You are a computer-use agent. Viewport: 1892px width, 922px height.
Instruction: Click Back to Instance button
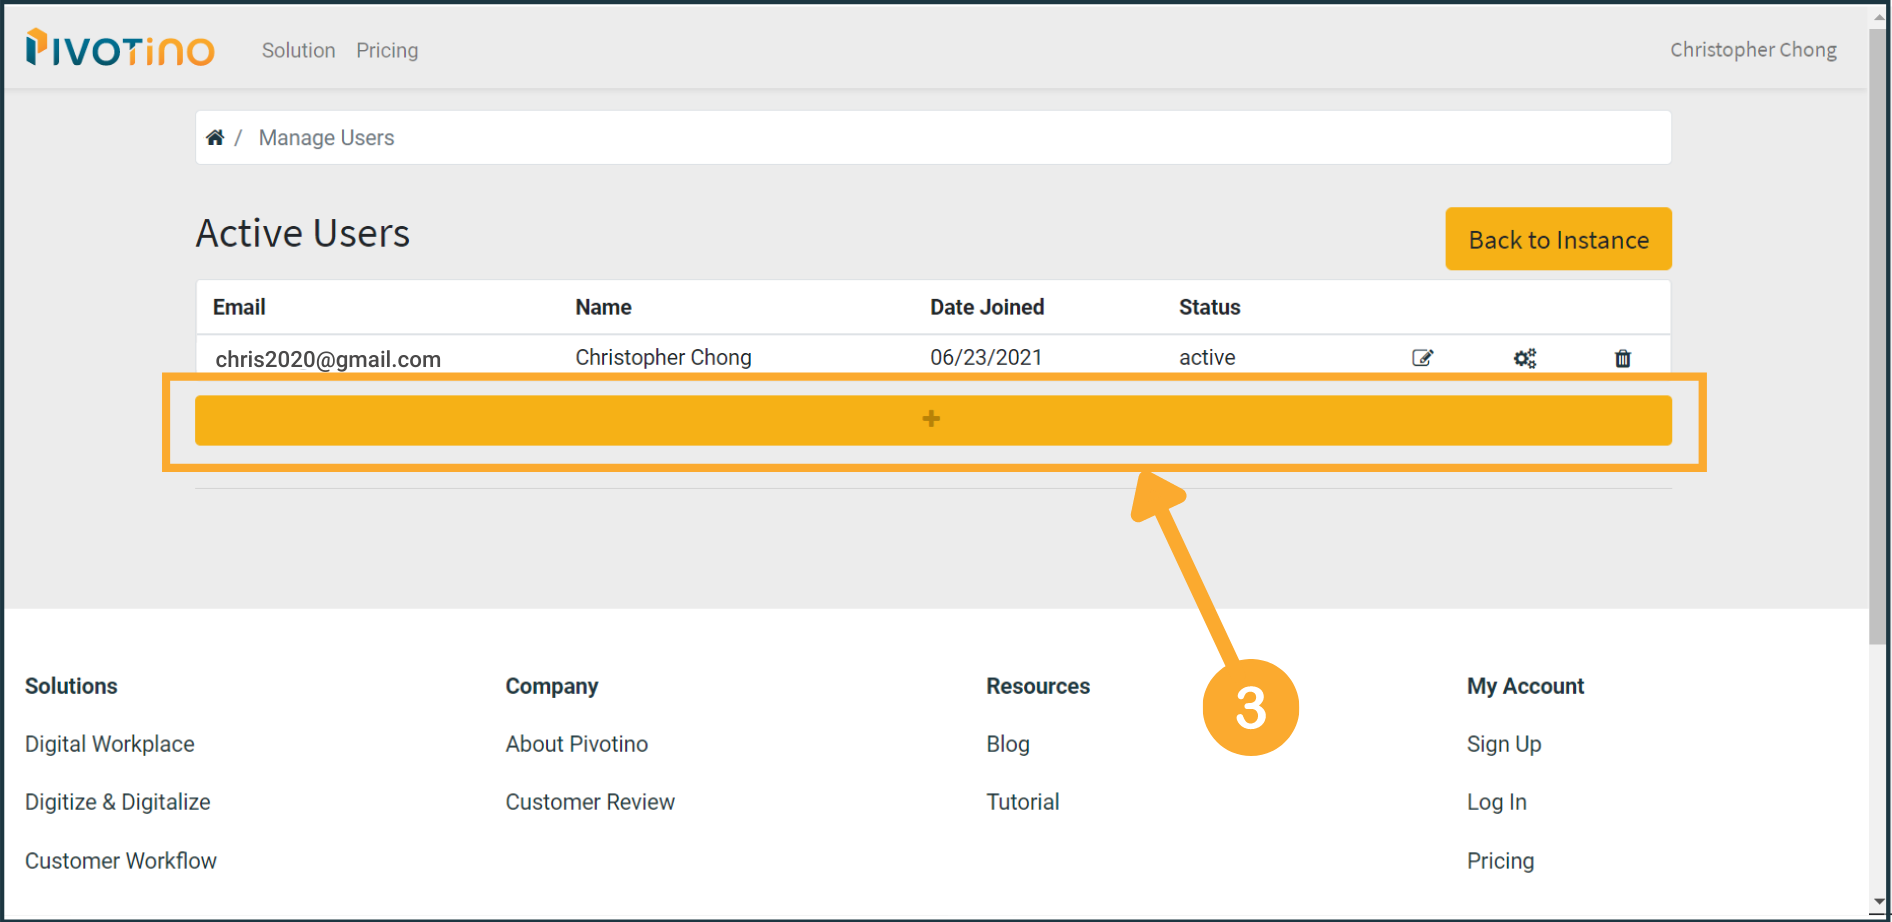pyautogui.click(x=1557, y=240)
